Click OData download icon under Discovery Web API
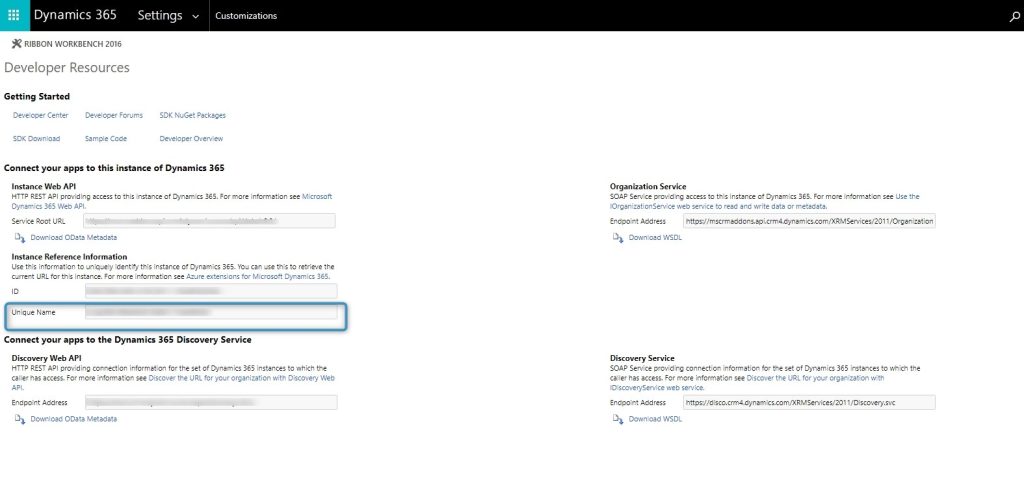Image resolution: width=1024 pixels, height=504 pixels. click(x=20, y=419)
